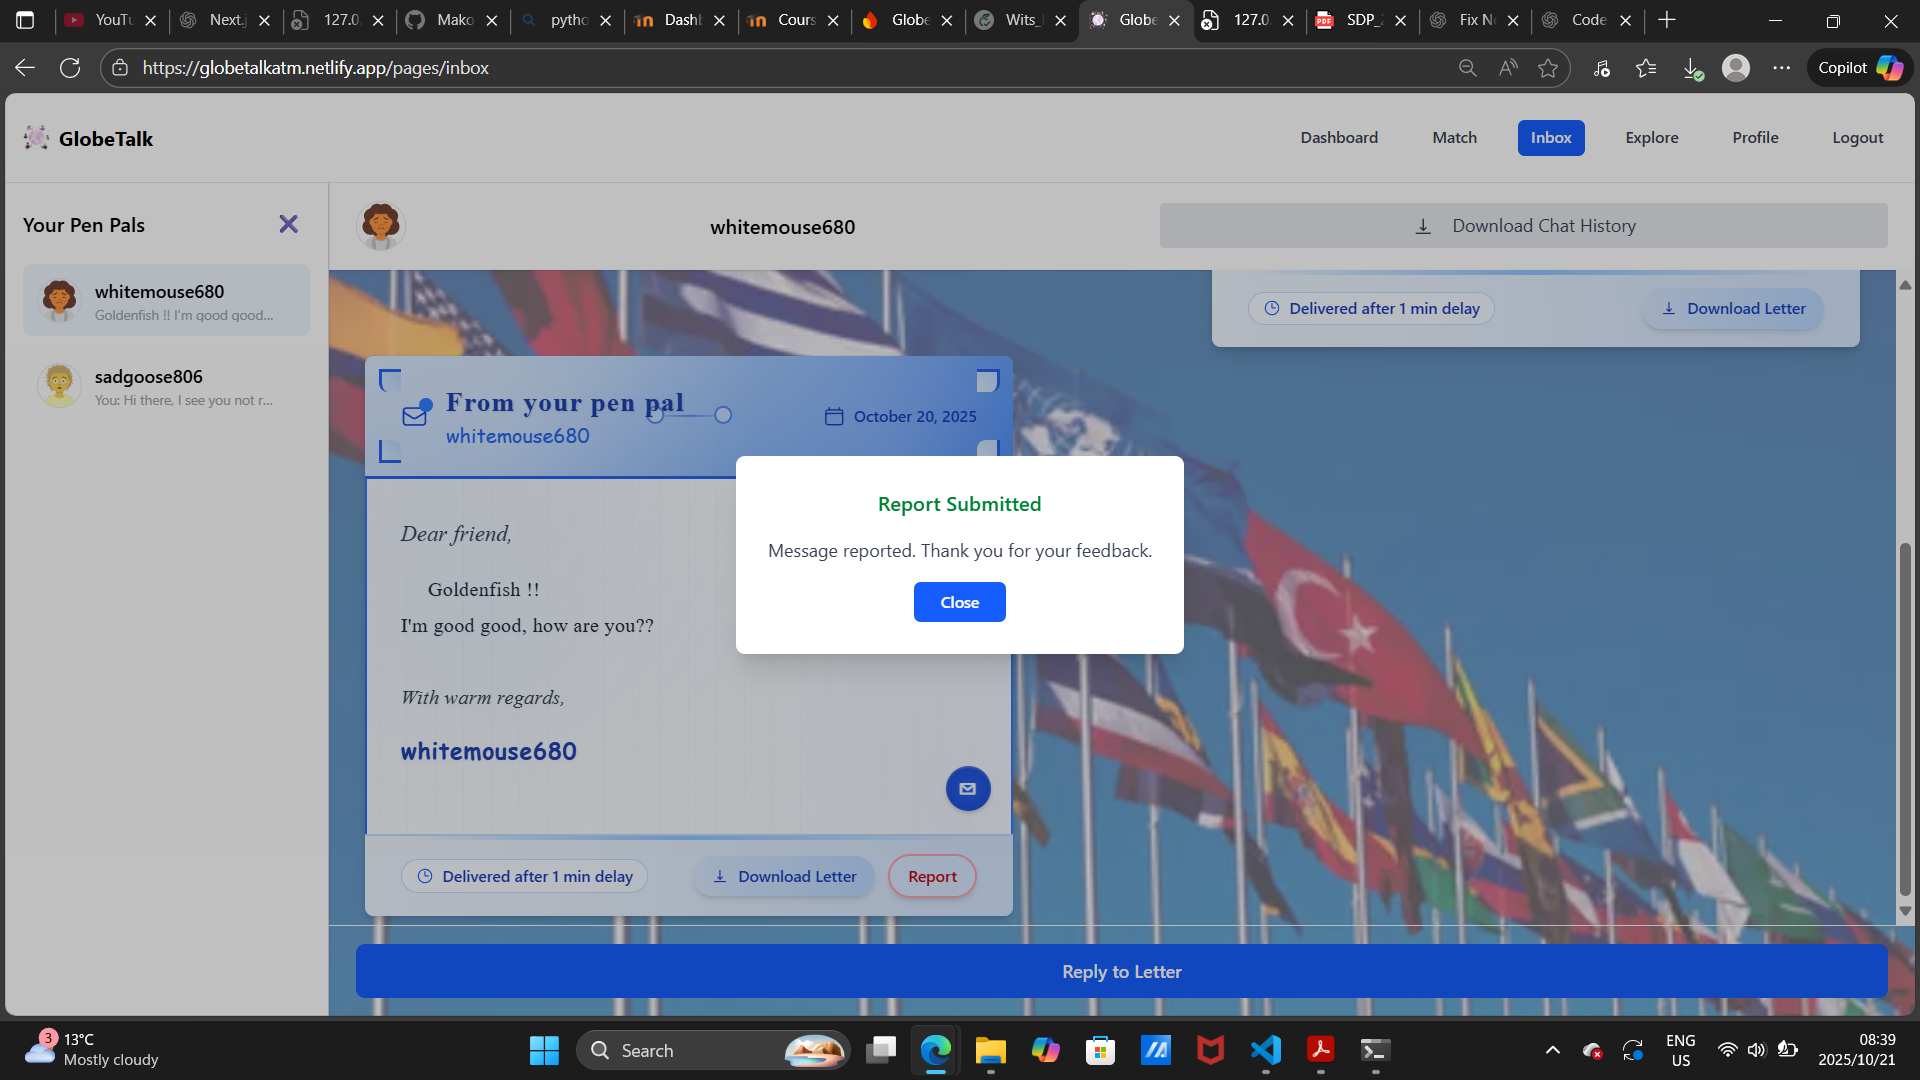Open the conversation with sadgoose806
This screenshot has height=1080, width=1920.
166,386
